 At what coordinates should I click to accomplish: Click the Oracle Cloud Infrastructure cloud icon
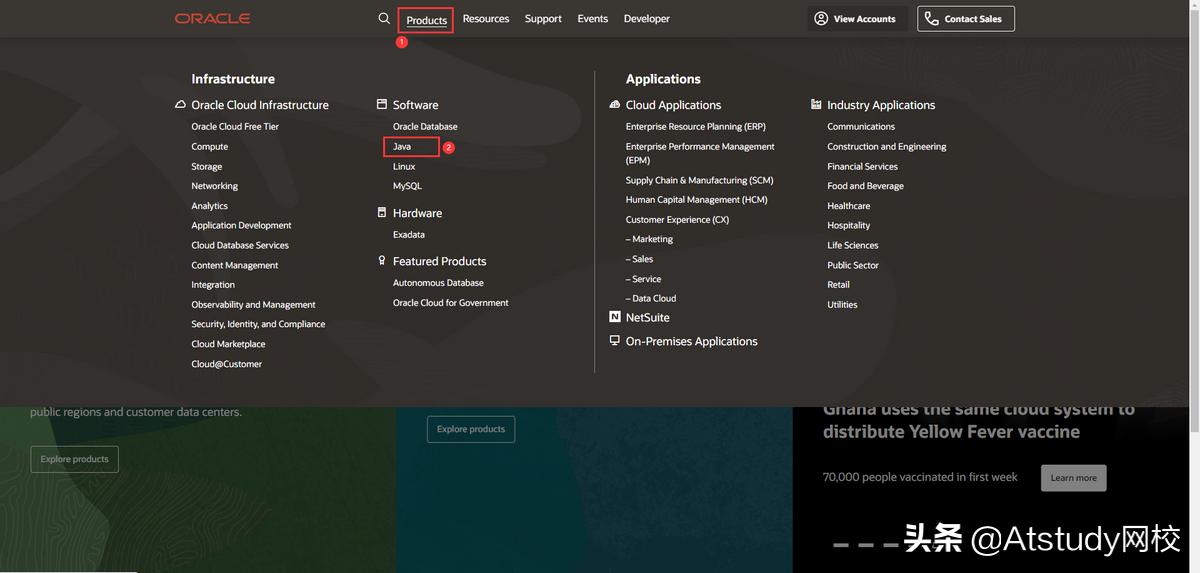point(180,104)
